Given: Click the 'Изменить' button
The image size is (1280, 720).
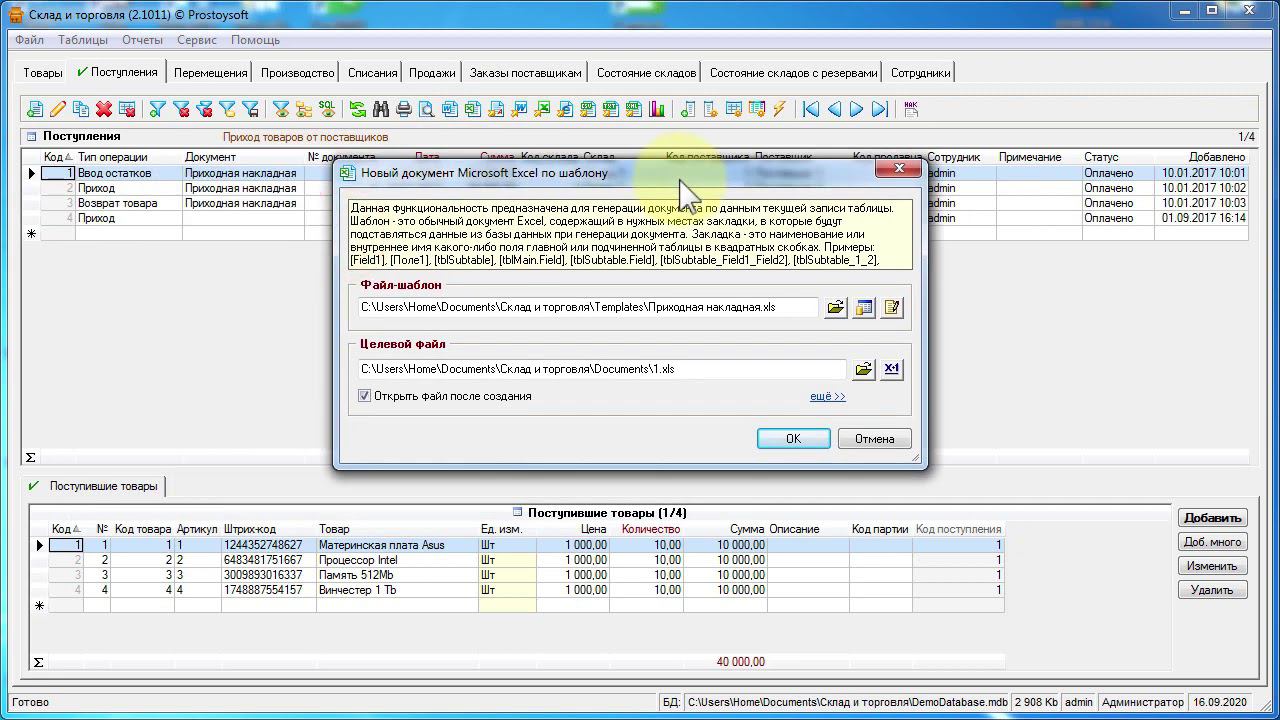Looking at the screenshot, I should point(1212,566).
